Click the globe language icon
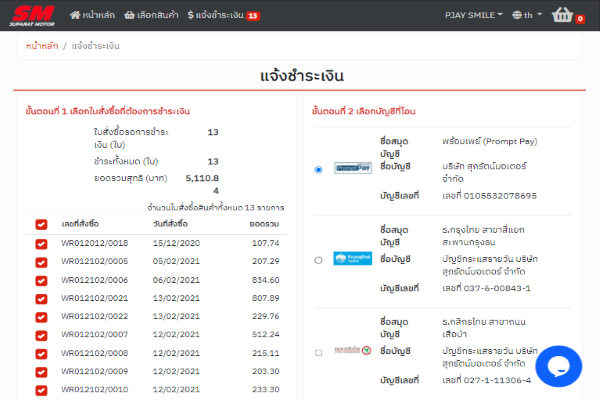Viewport: 600px width, 400px height. tap(517, 15)
